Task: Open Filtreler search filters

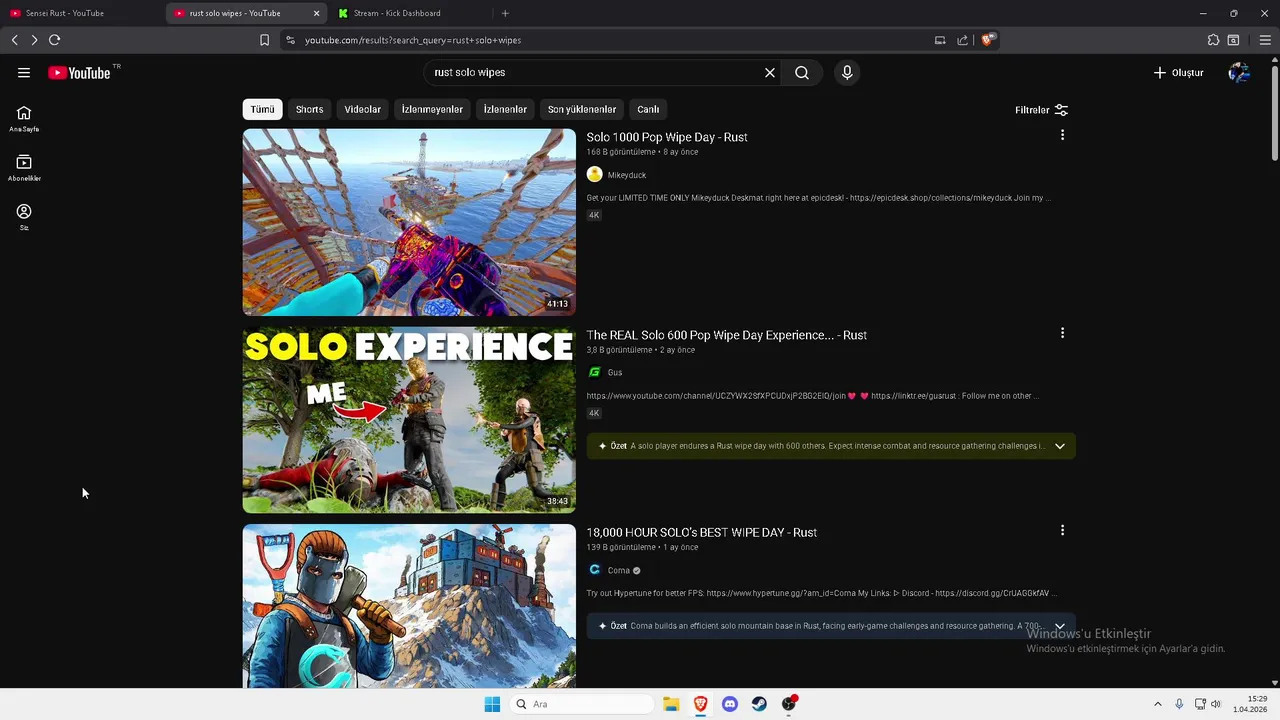Action: (x=1041, y=110)
